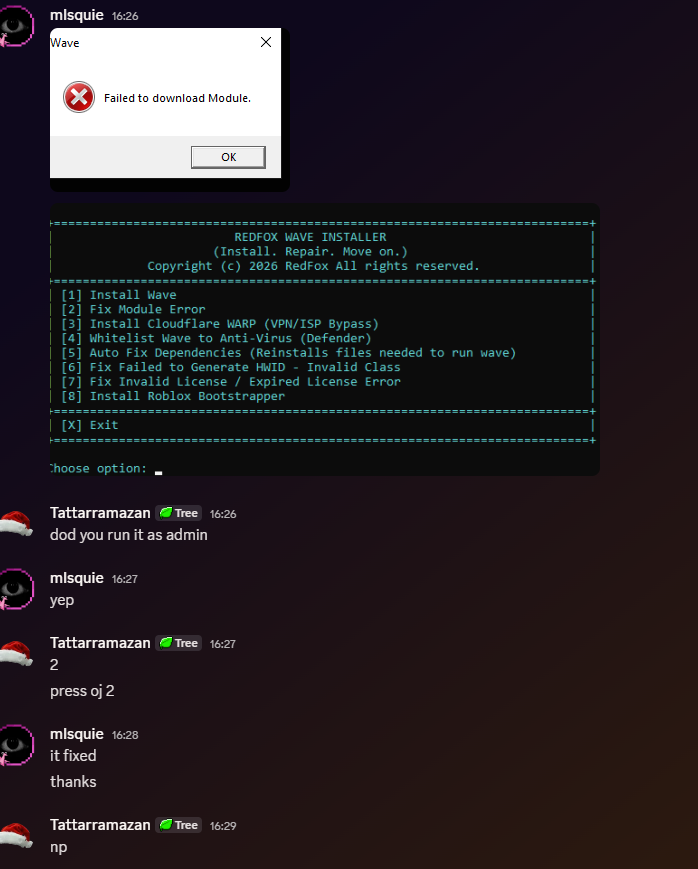
Task: Click '[1] Install Wave' console line
Action: pyautogui.click(x=119, y=295)
